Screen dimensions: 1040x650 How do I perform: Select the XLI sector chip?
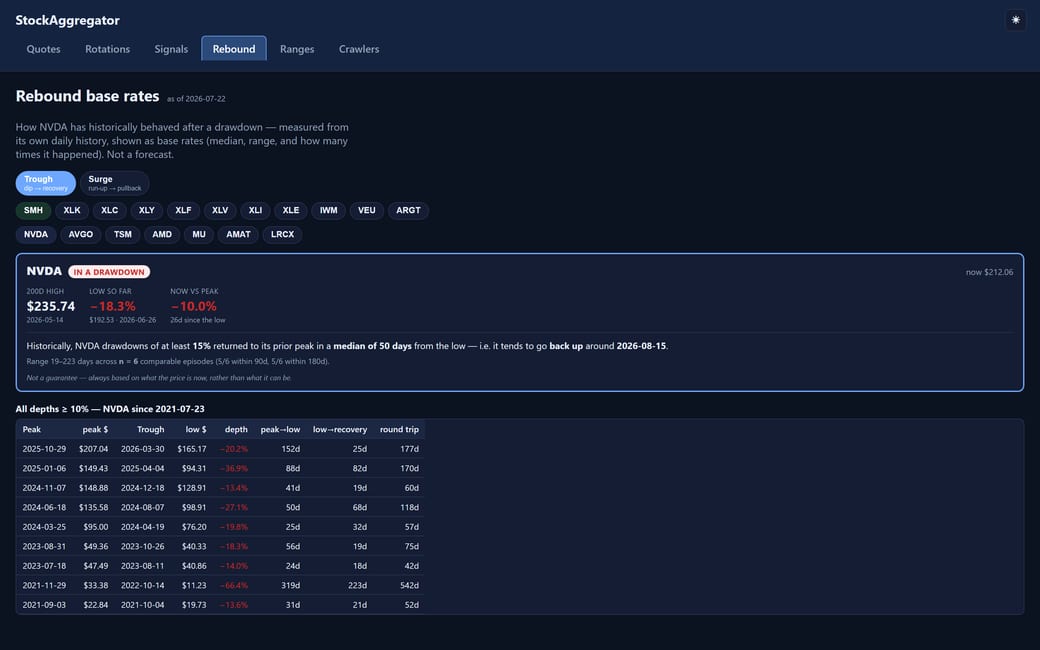(x=255, y=210)
